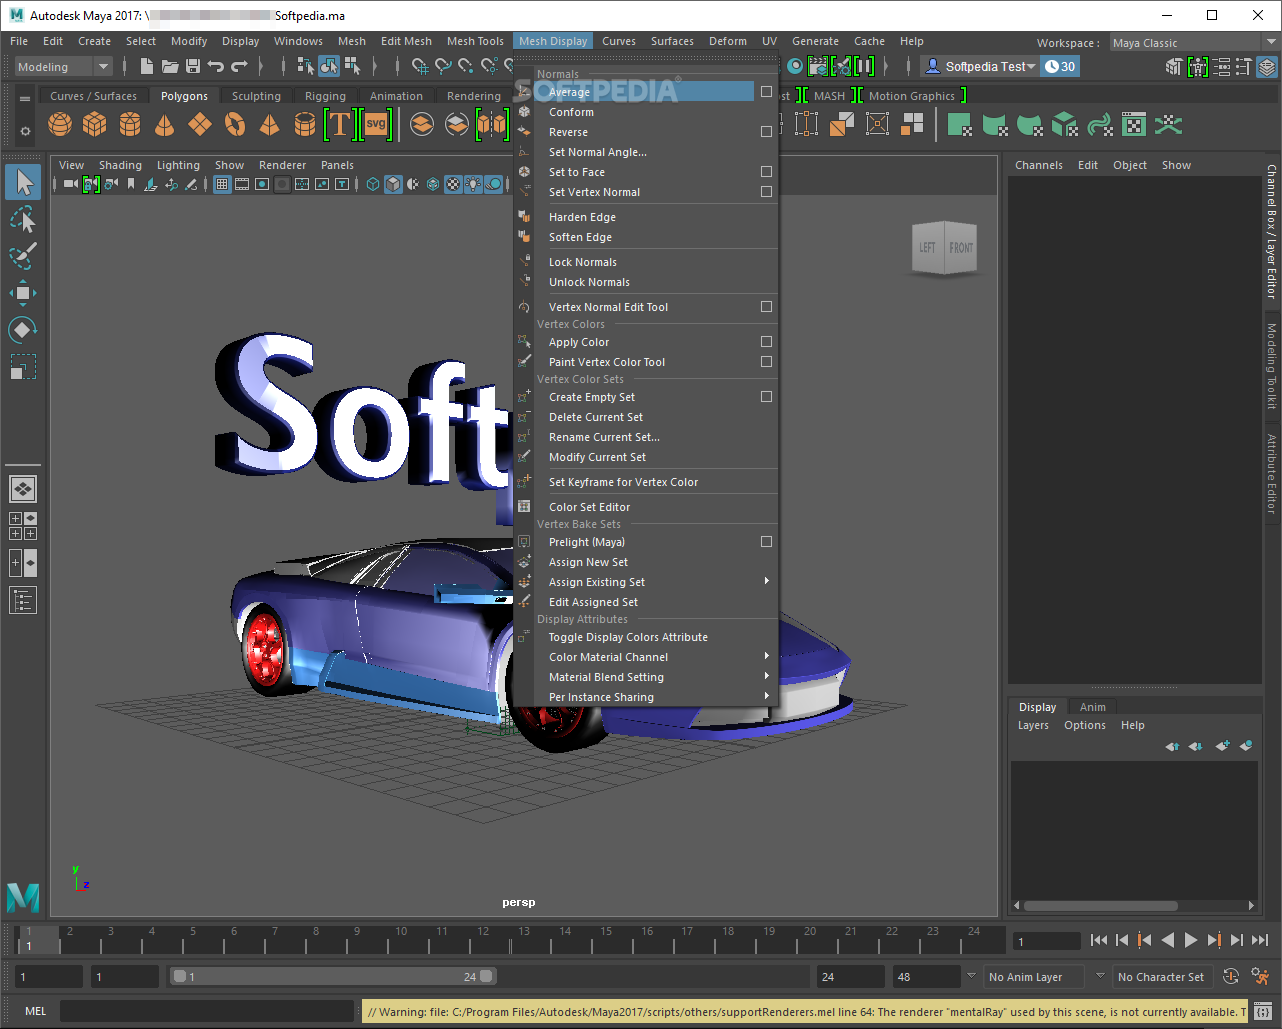Select the Rotate tool in toolbox
The image size is (1282, 1029).
(x=23, y=329)
